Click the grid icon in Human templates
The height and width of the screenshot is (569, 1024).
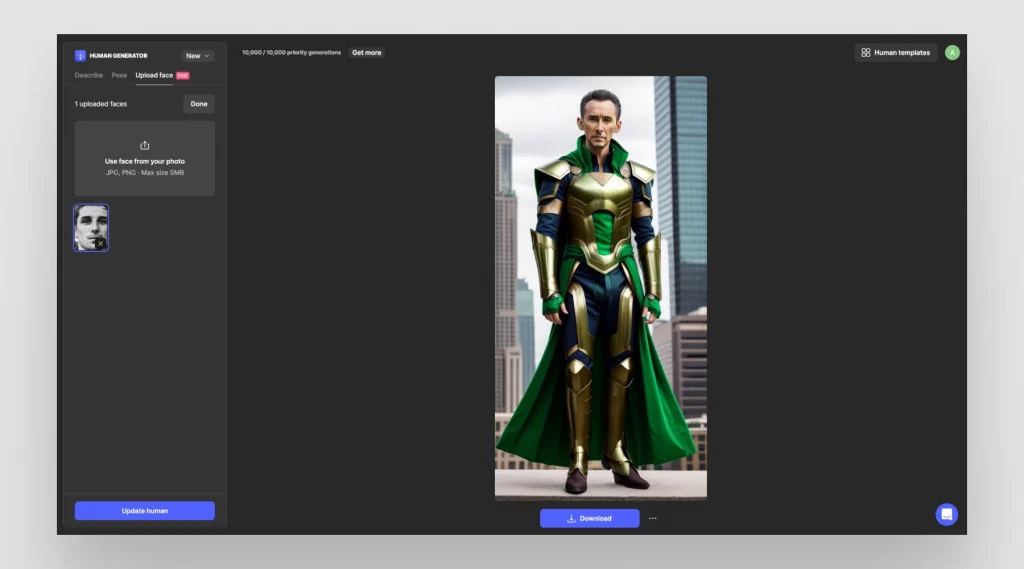865,52
